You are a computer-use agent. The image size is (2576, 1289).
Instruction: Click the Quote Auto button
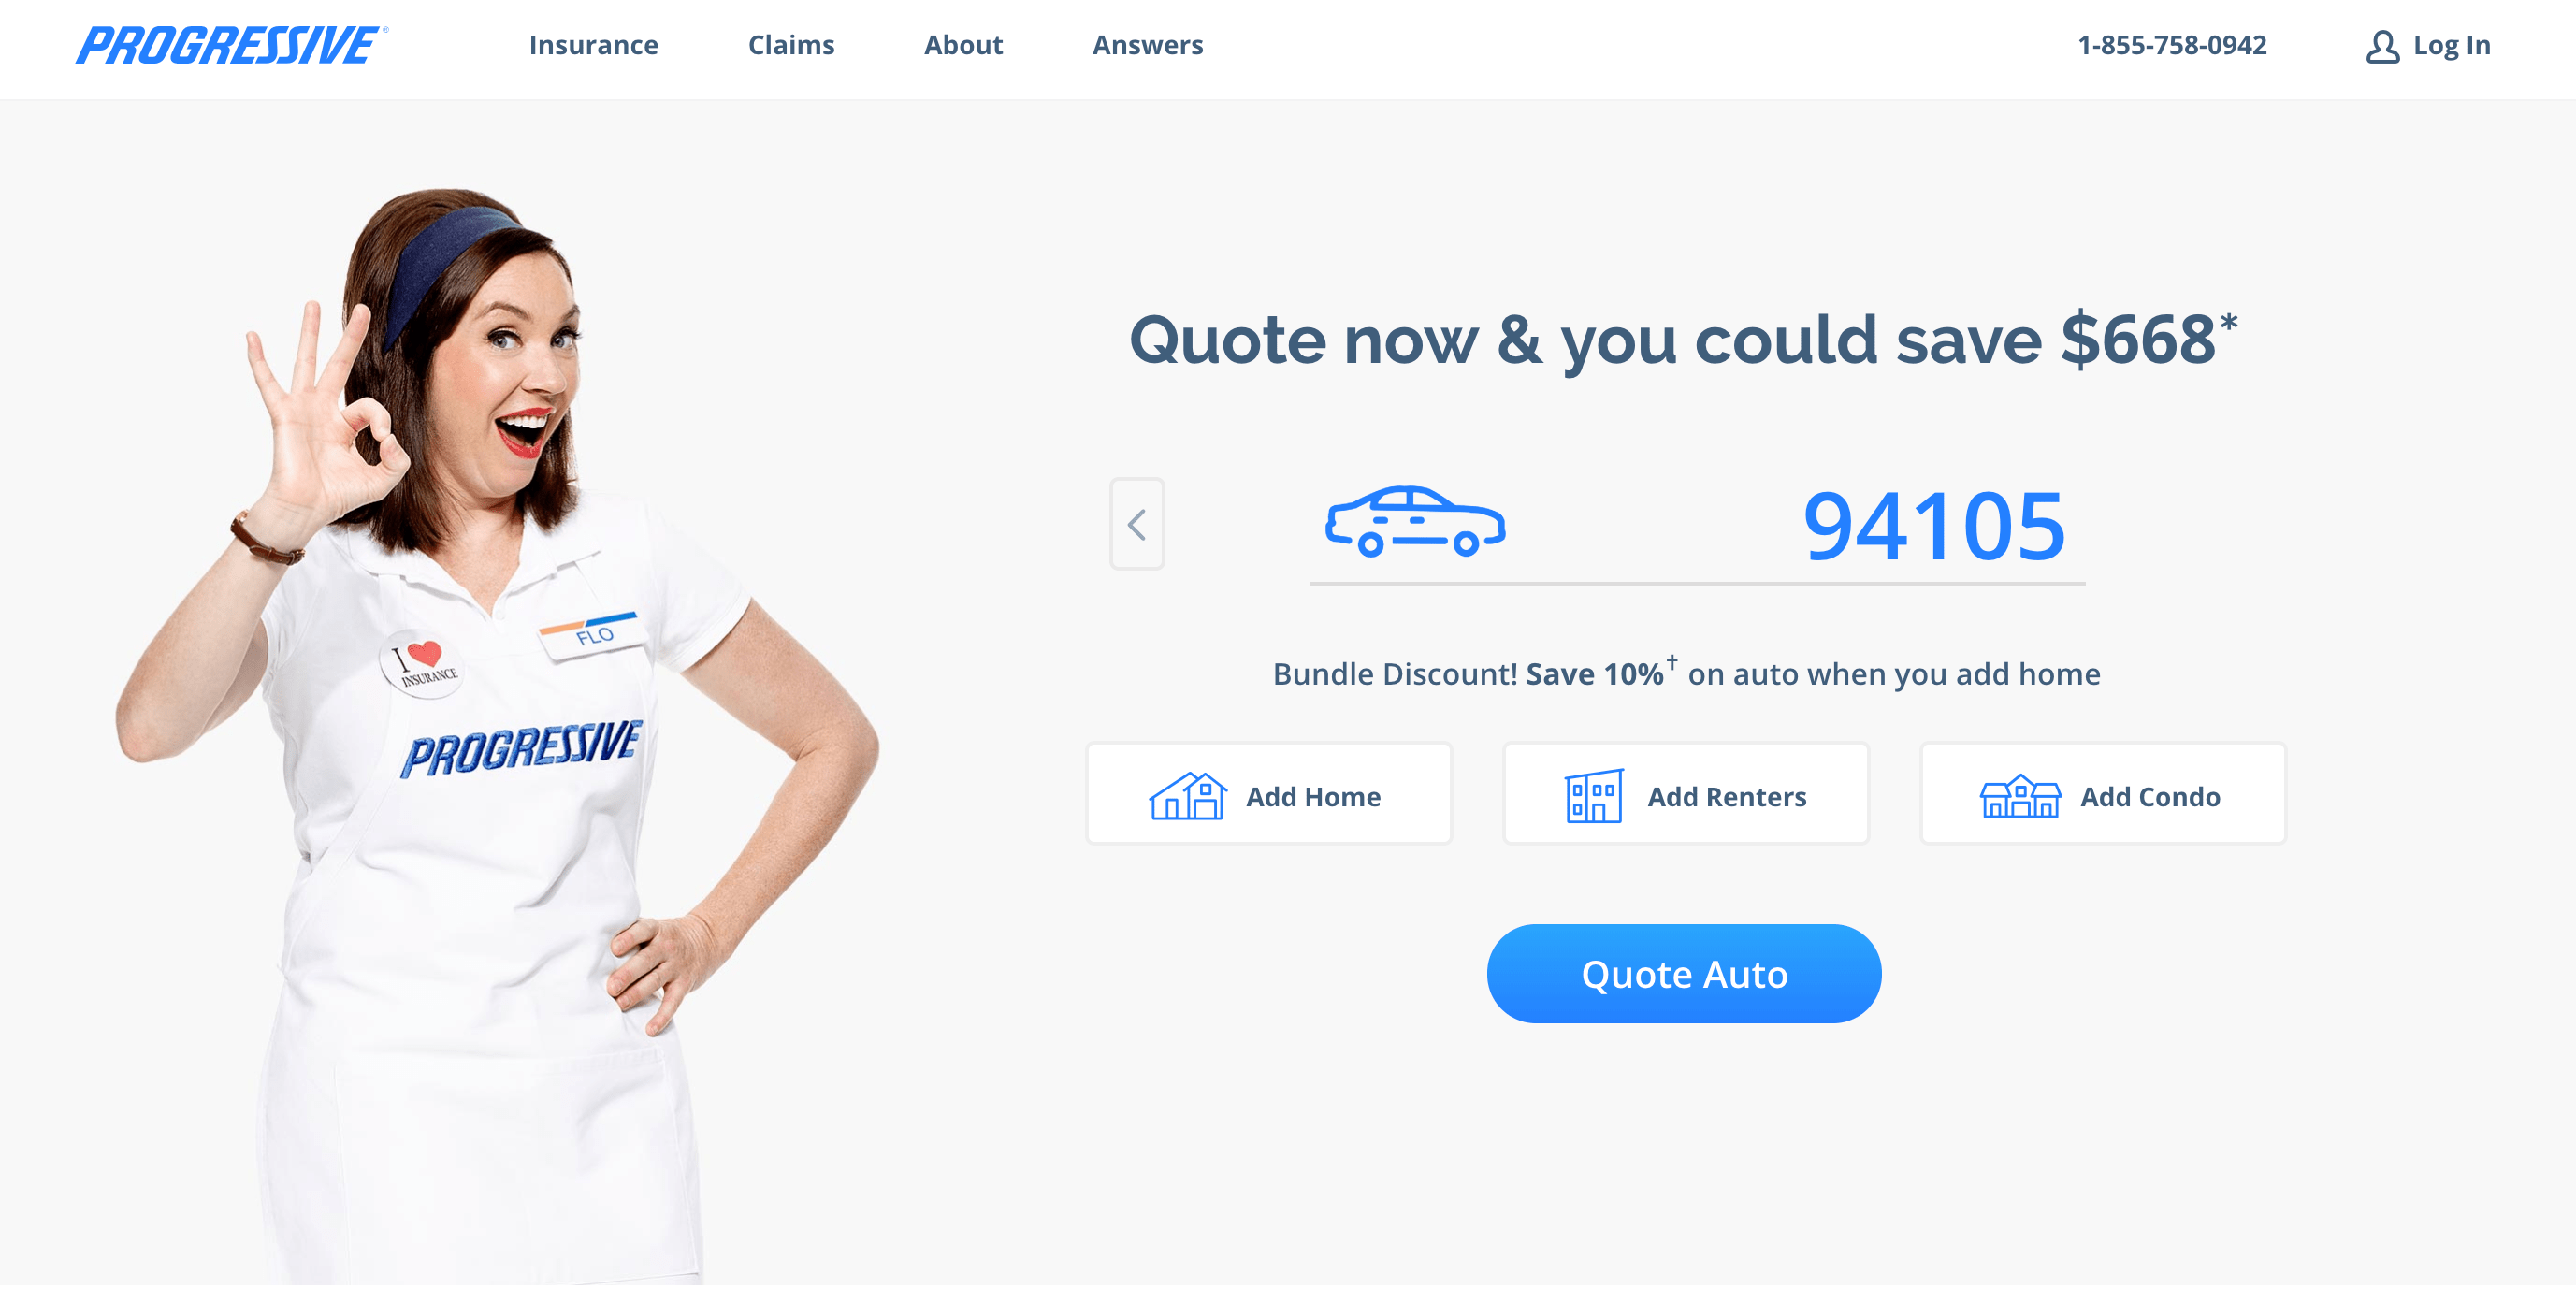(x=1684, y=973)
